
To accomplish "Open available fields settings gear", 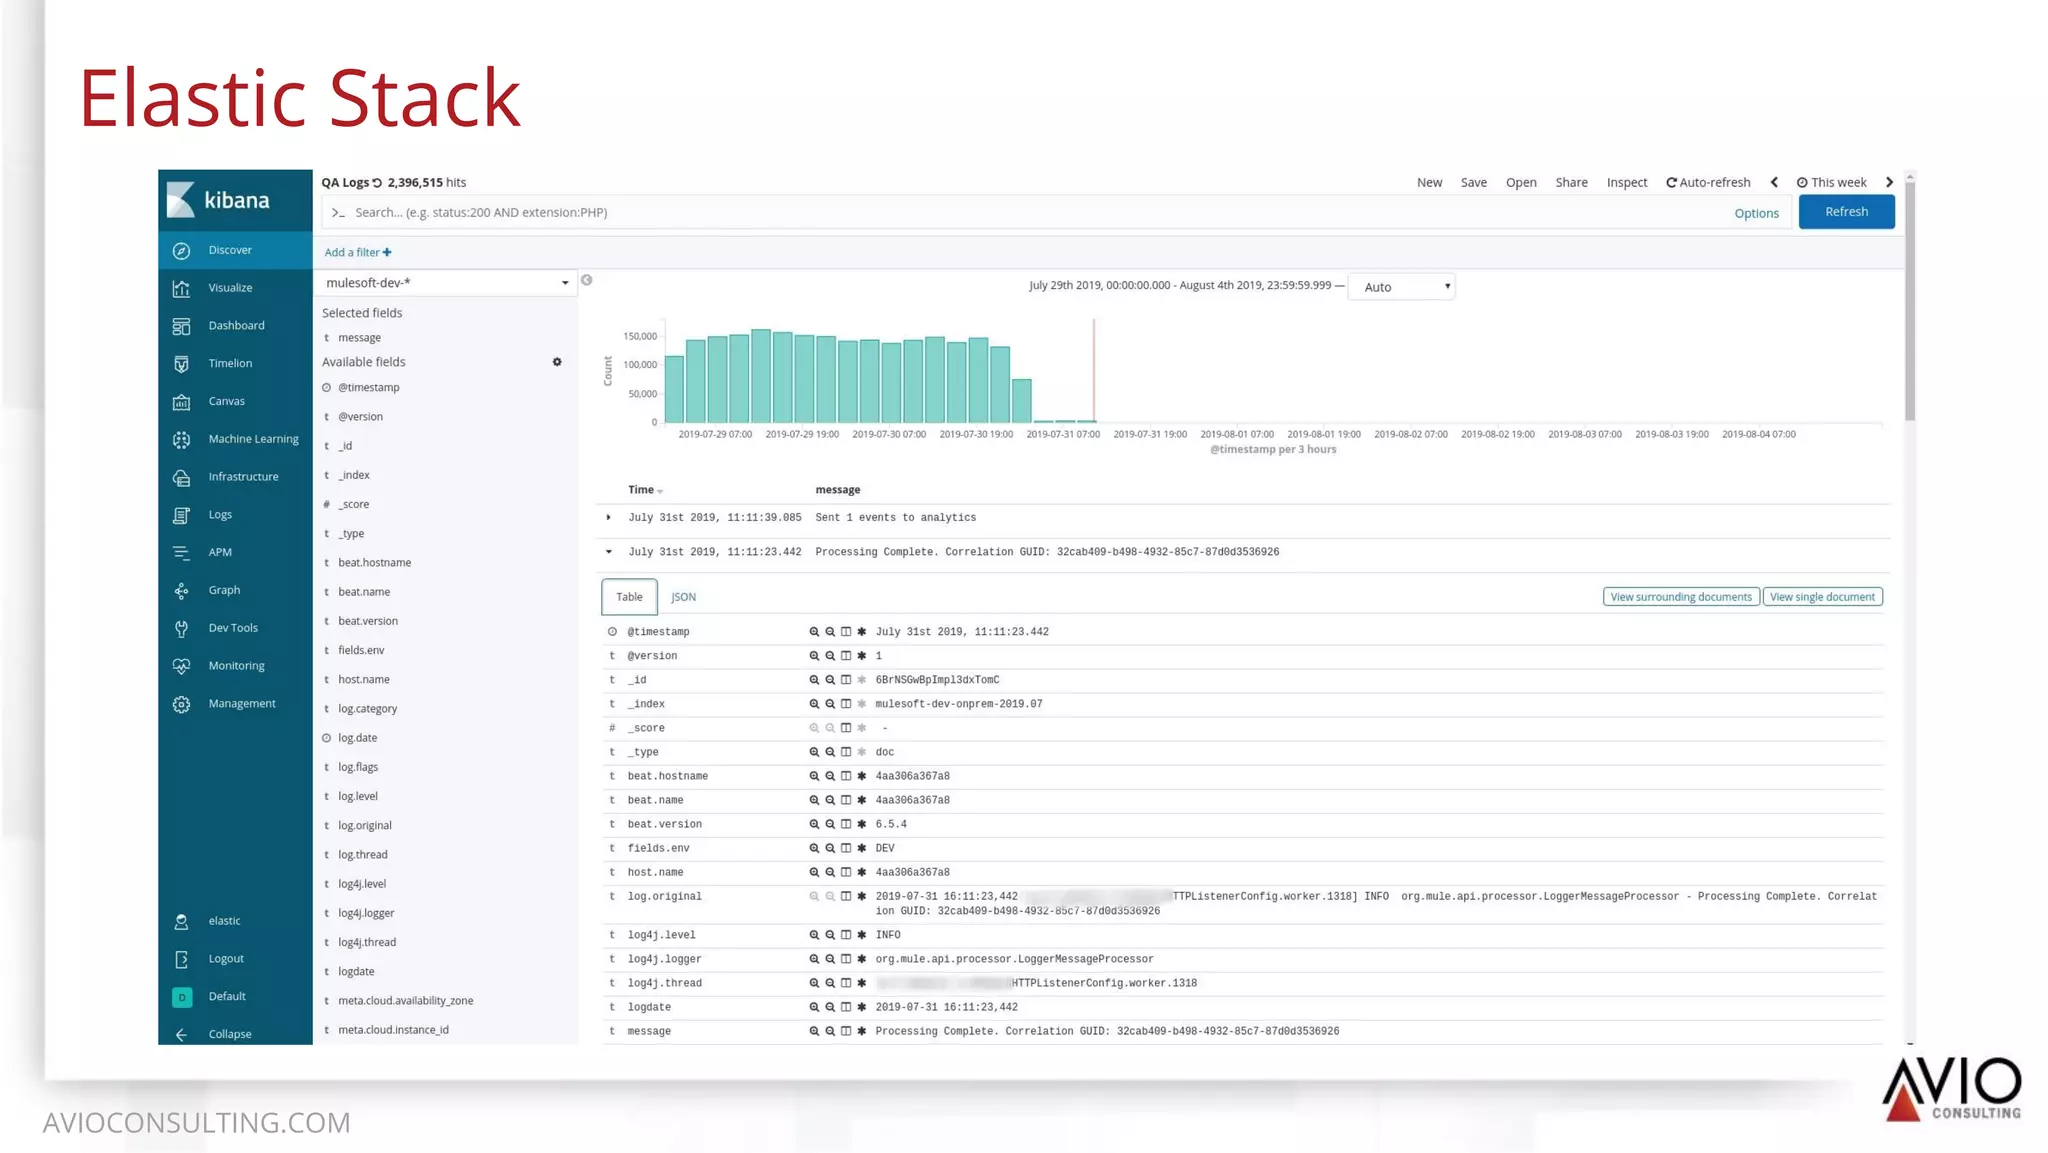I will 557,362.
